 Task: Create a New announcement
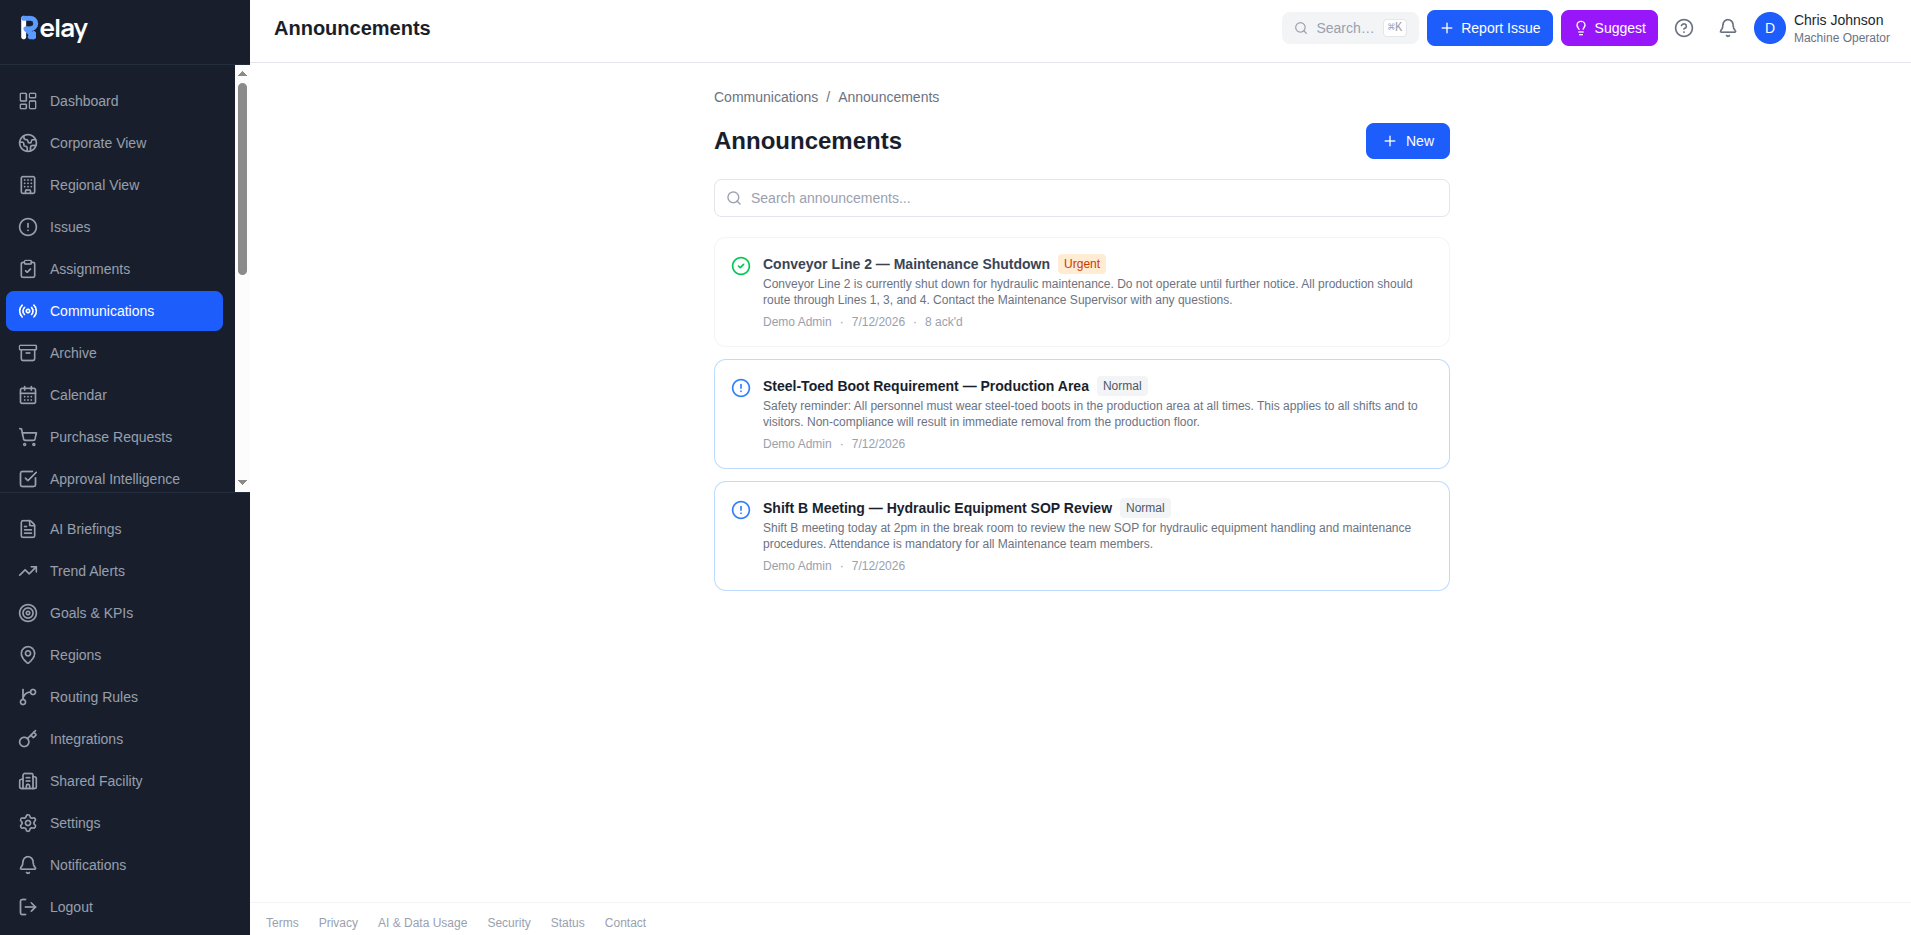[x=1407, y=141]
